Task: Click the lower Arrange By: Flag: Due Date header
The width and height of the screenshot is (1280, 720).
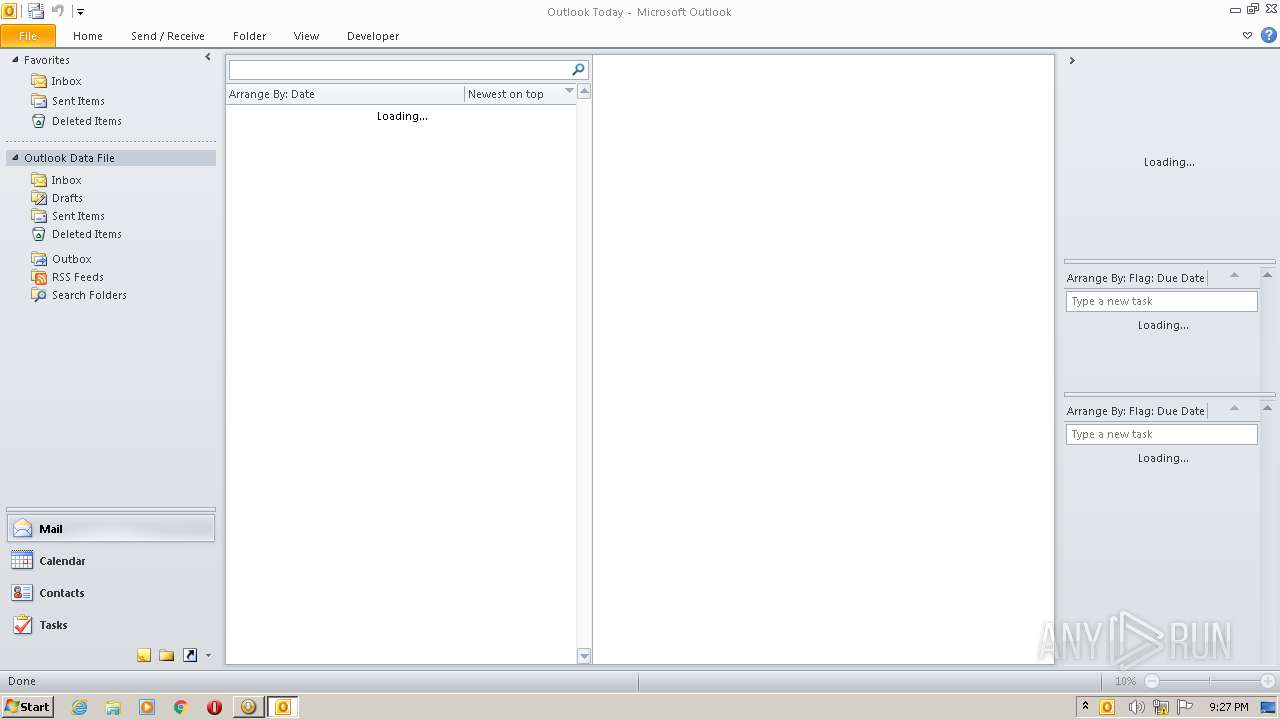Action: [1136, 411]
